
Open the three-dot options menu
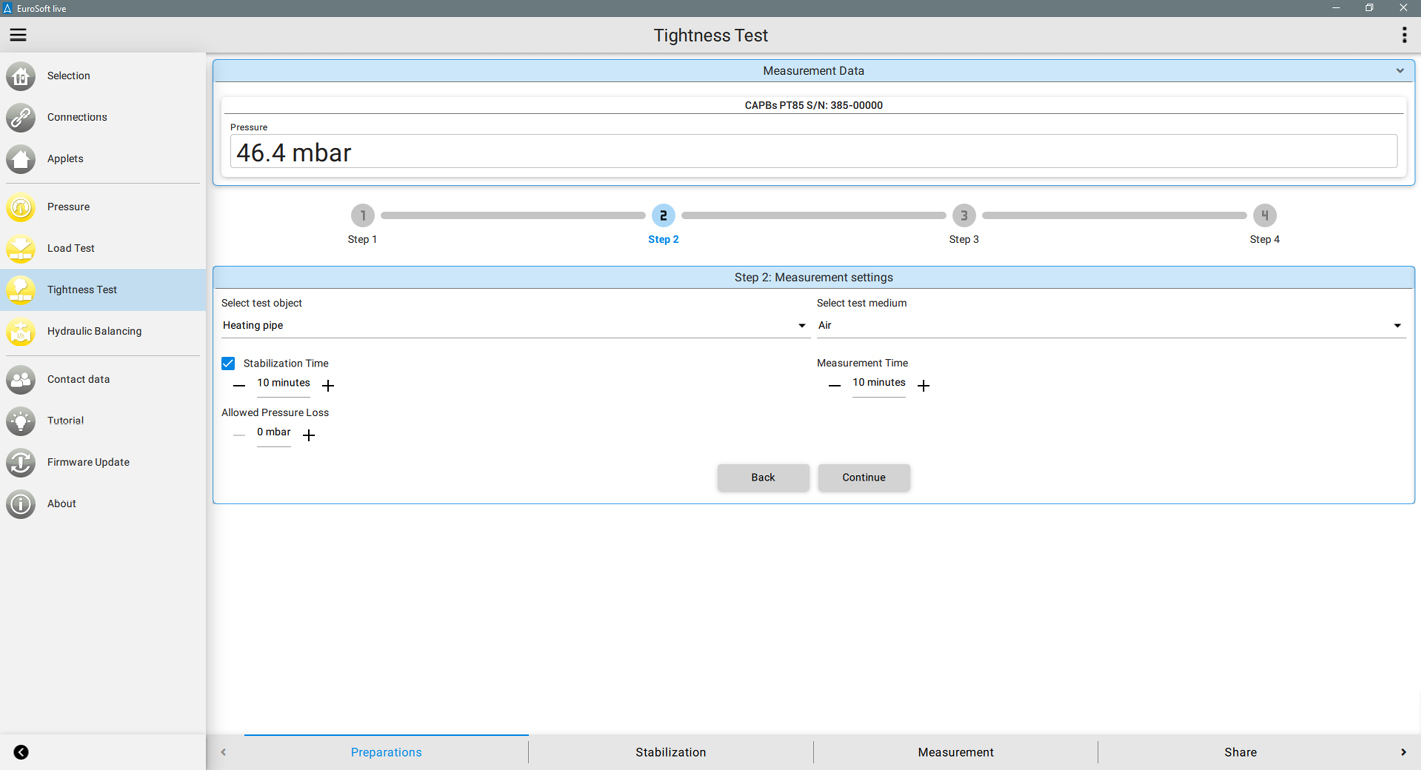point(1404,35)
